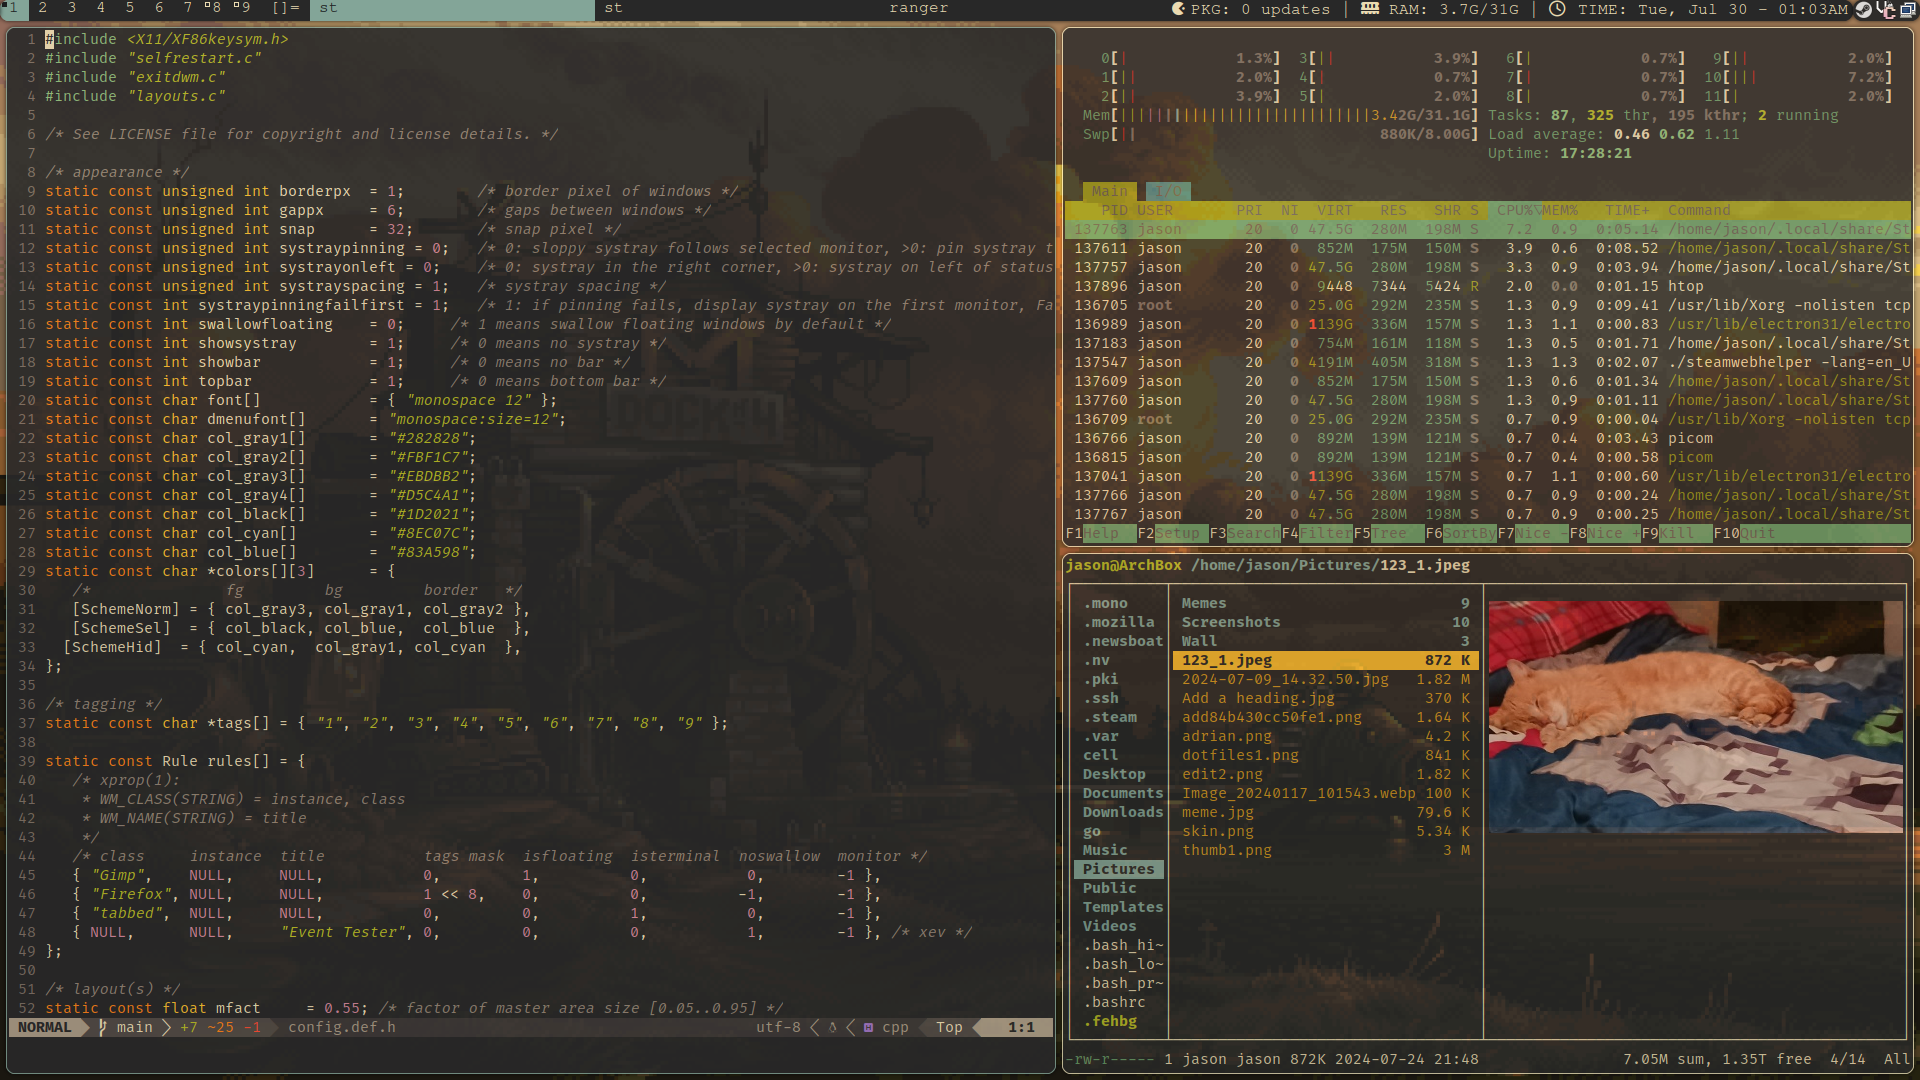Expand the Downloads directory in ranger sidebar
The image size is (1920, 1080).
1122,812
